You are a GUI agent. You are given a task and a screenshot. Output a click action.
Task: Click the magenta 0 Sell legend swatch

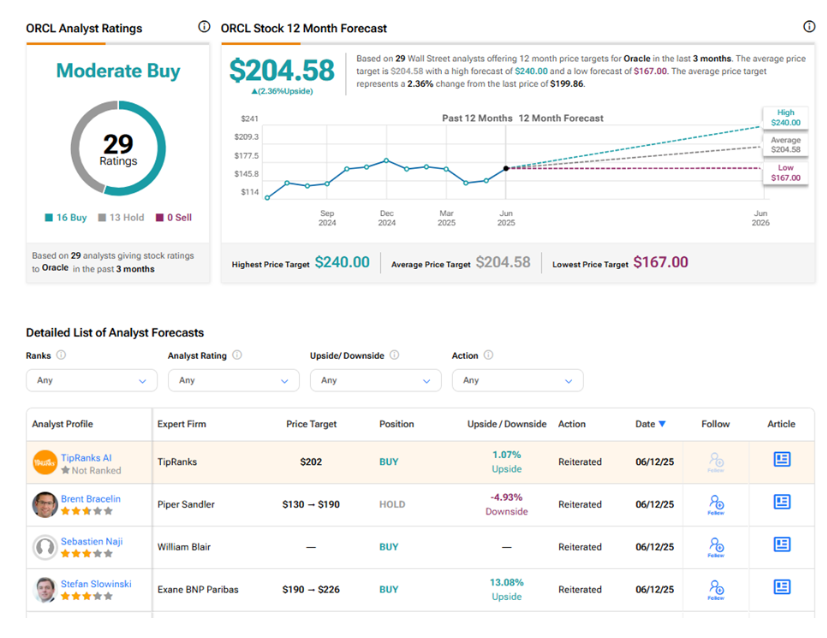(x=160, y=218)
